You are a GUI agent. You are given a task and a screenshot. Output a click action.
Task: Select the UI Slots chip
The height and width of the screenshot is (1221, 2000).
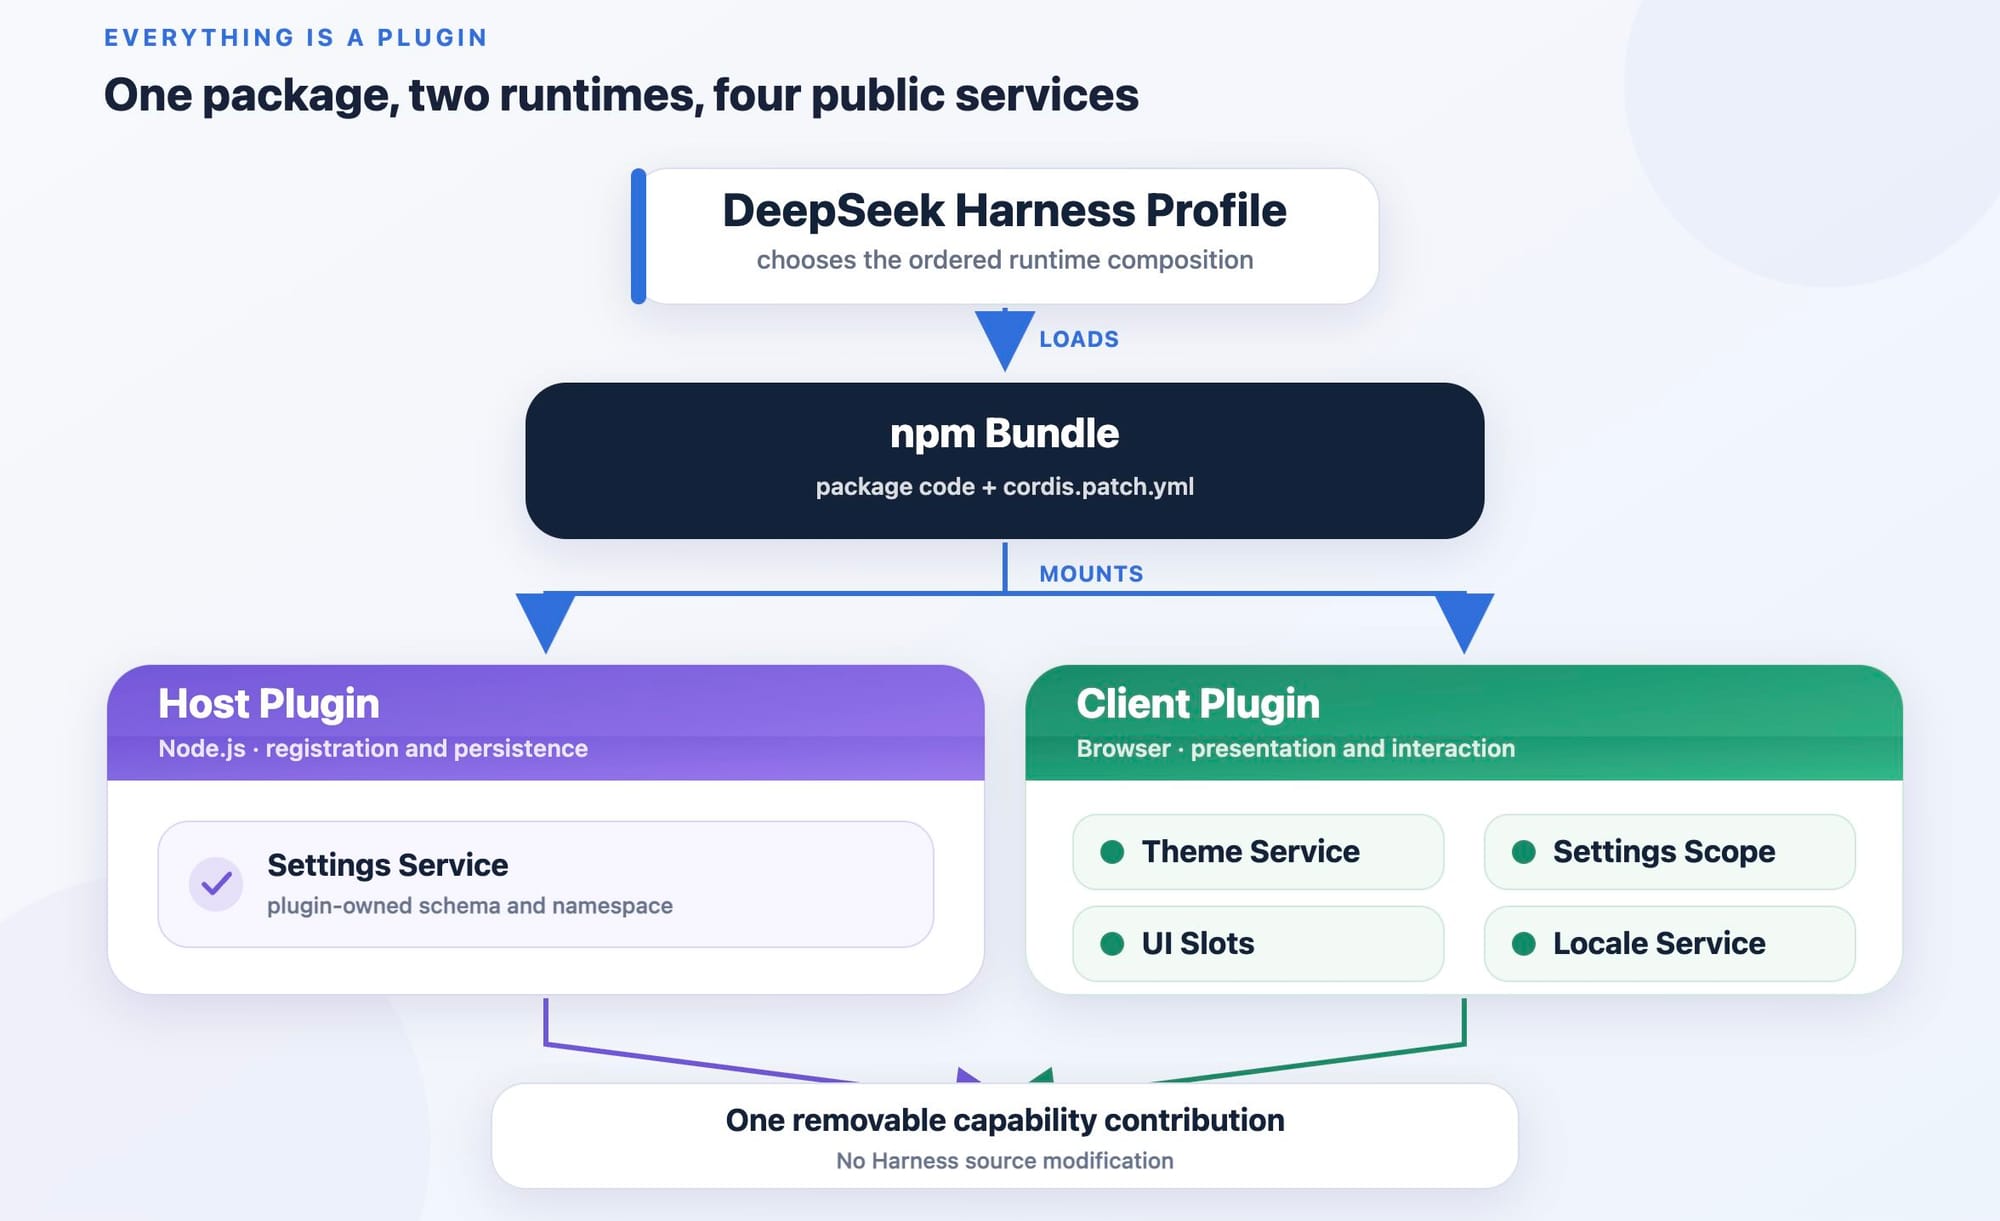[x=1258, y=944]
